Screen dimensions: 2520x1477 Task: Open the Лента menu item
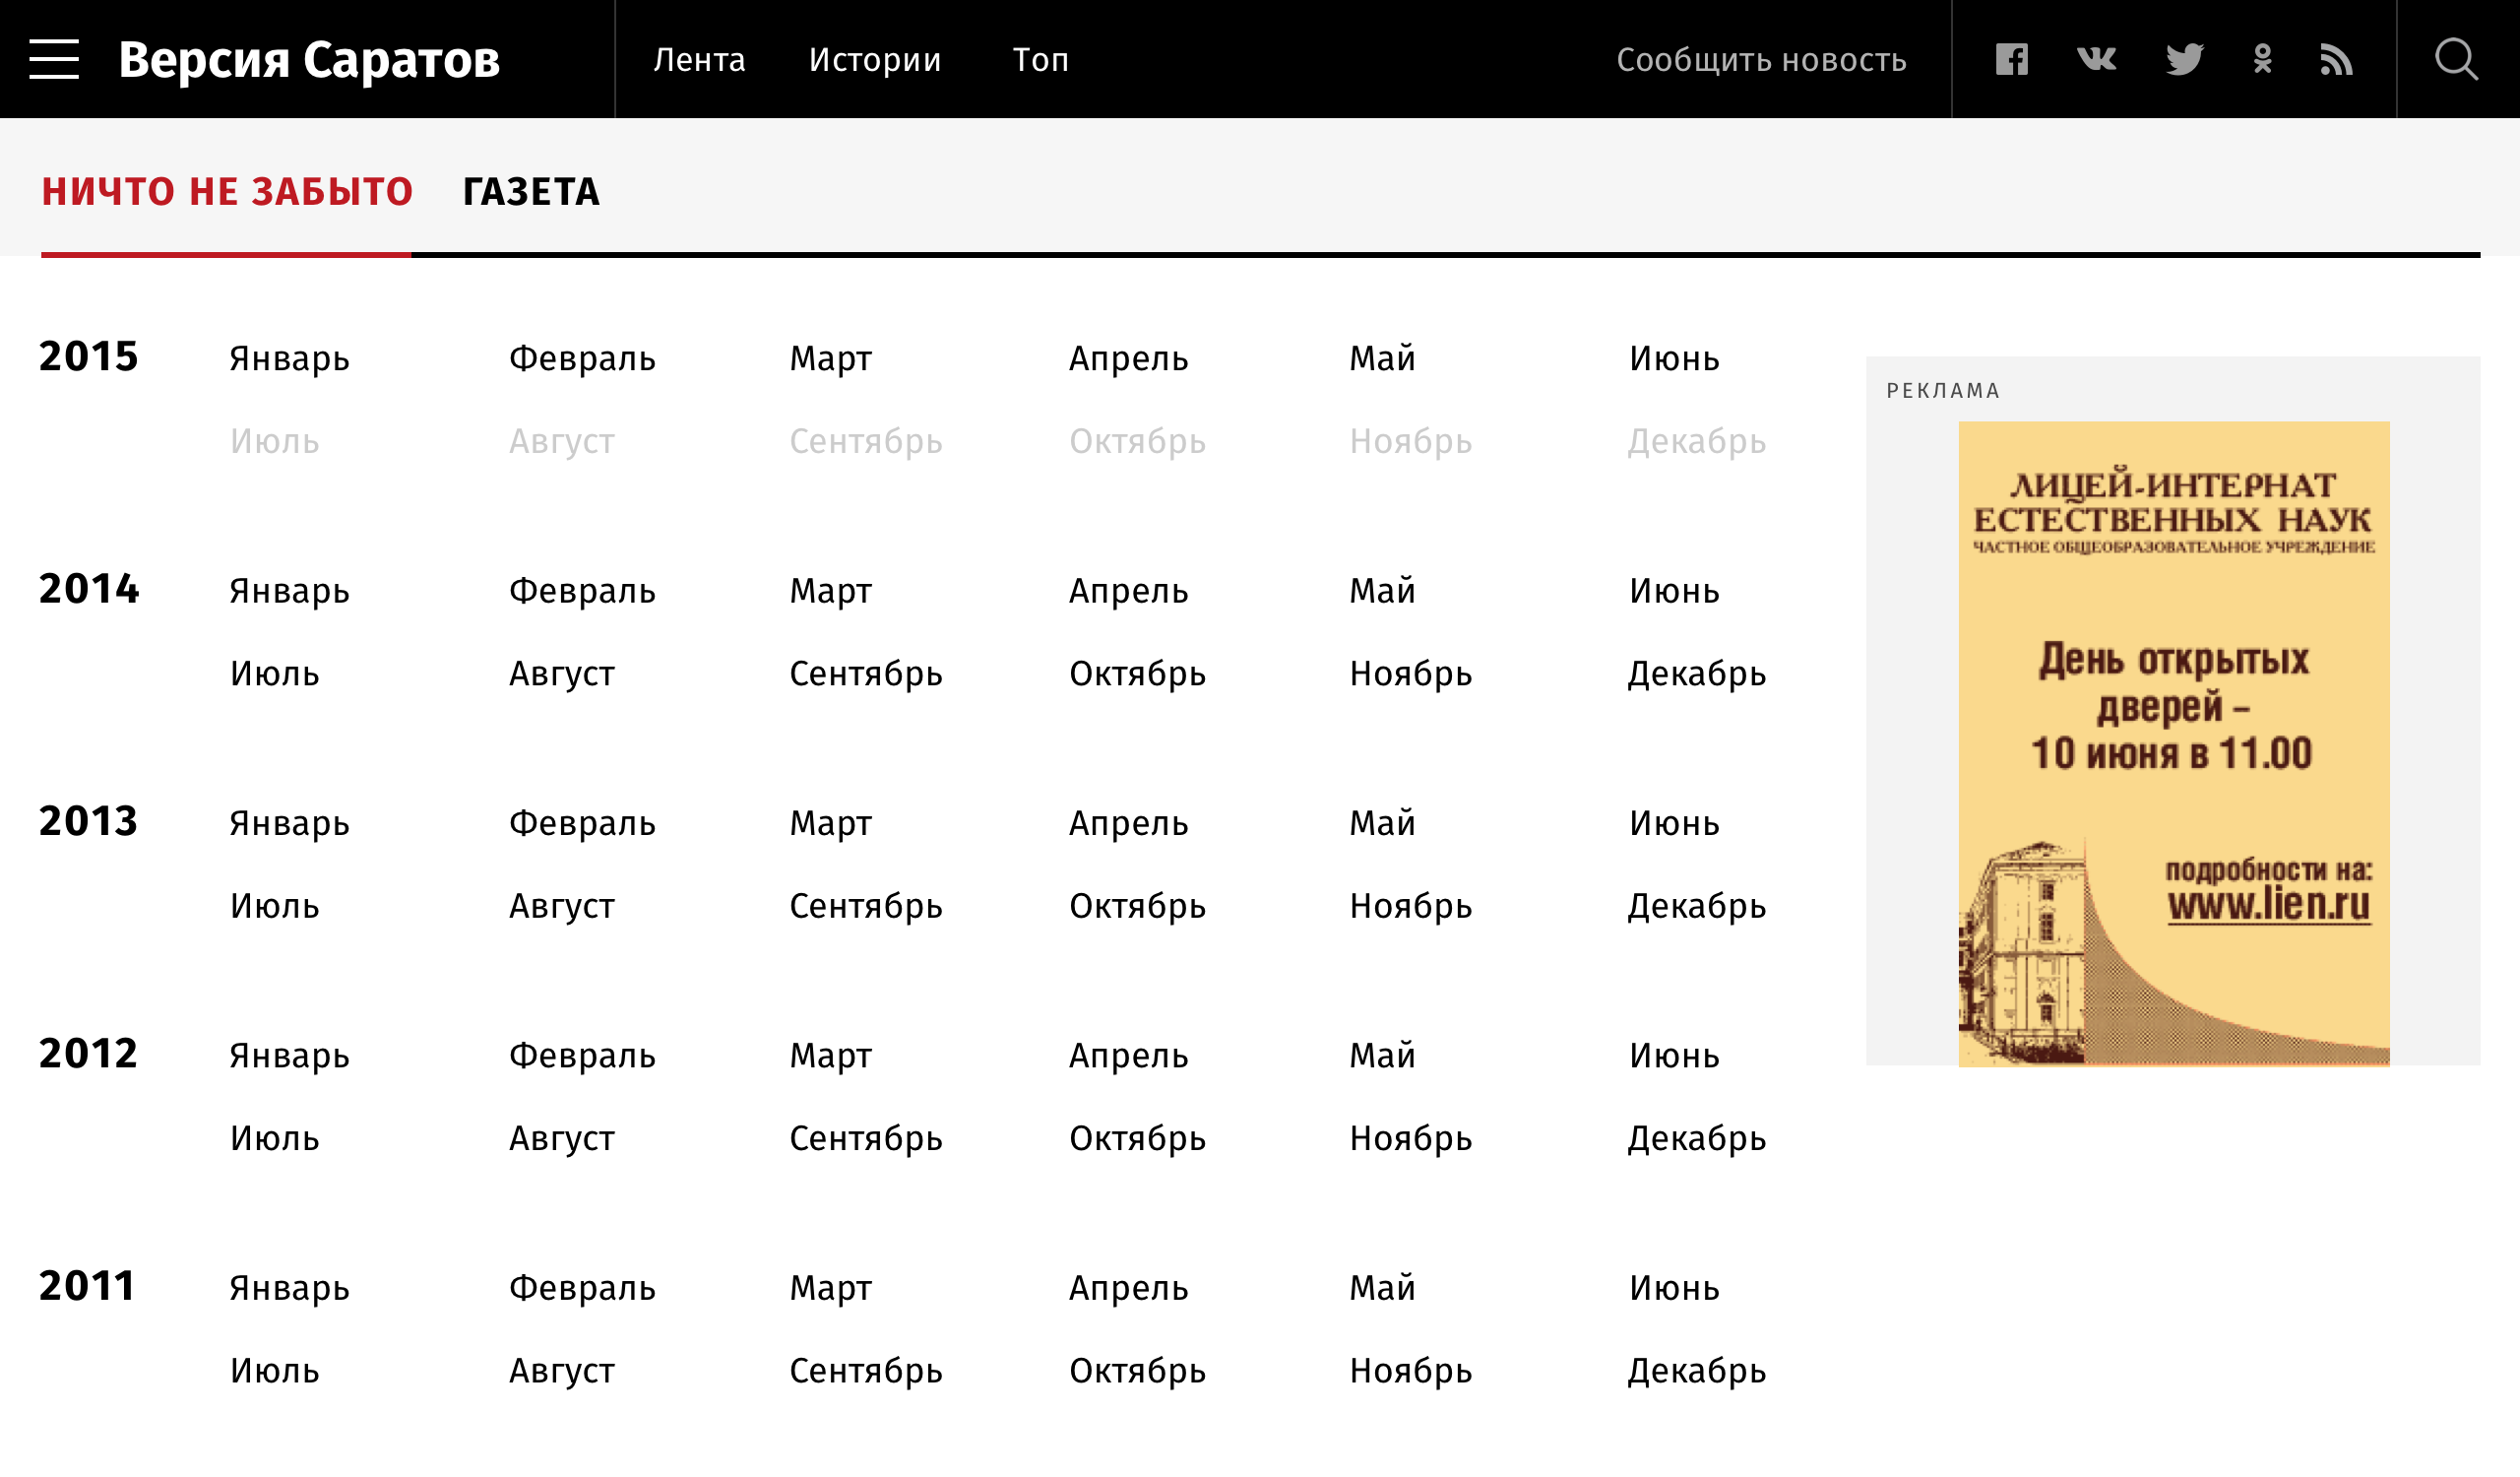point(699,60)
